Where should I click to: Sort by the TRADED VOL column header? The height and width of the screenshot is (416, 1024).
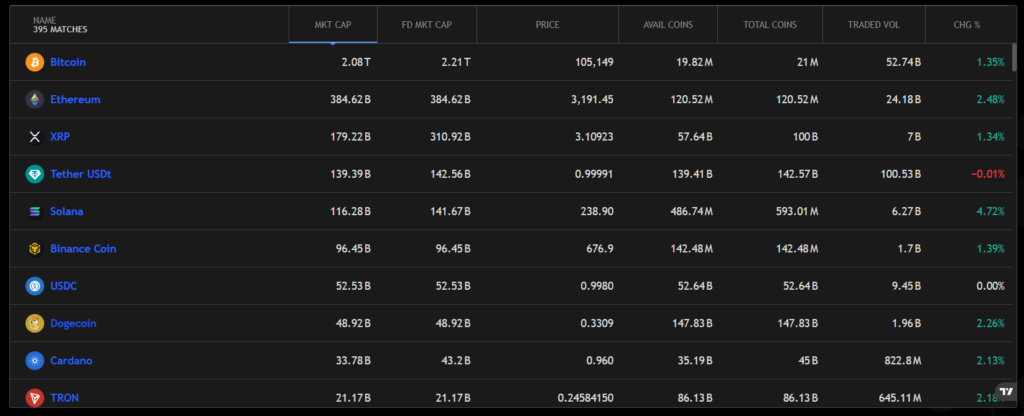click(874, 25)
